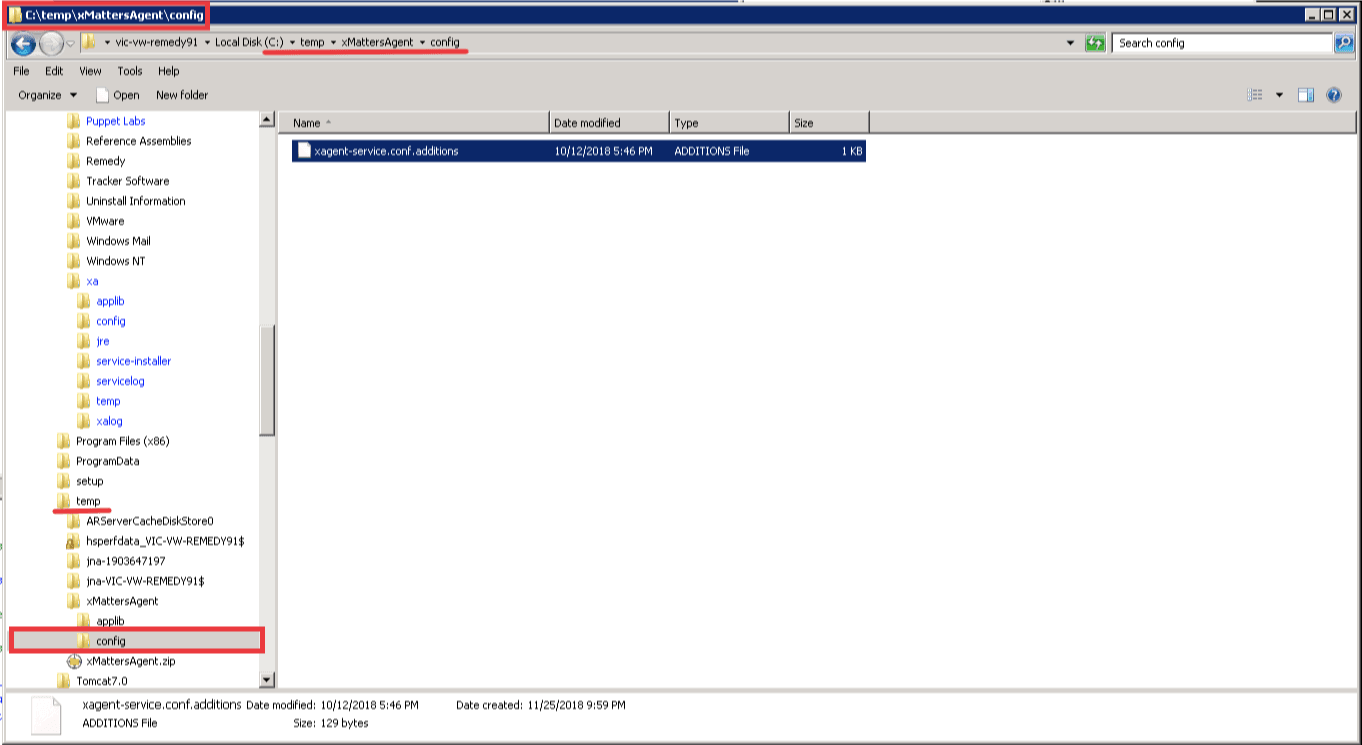The image size is (1362, 745).
Task: Click navigation pane scroll down arrow
Action: 267,680
